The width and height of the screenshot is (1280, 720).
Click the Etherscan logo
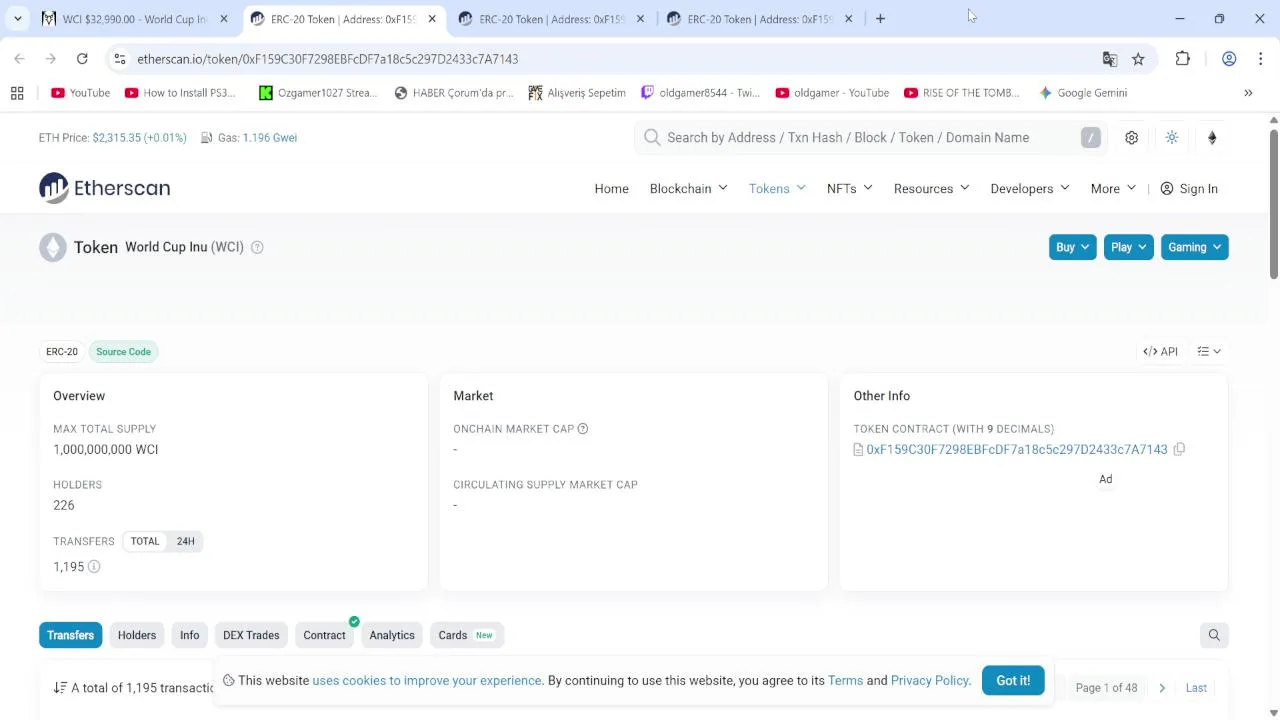click(105, 188)
